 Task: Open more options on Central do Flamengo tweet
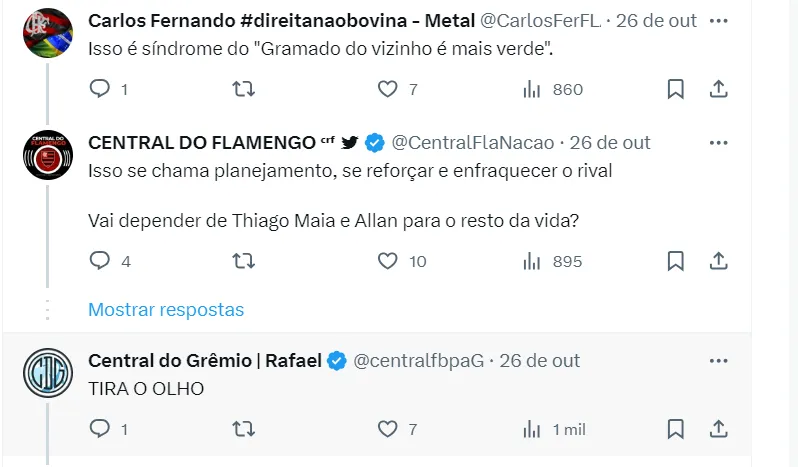(x=718, y=142)
